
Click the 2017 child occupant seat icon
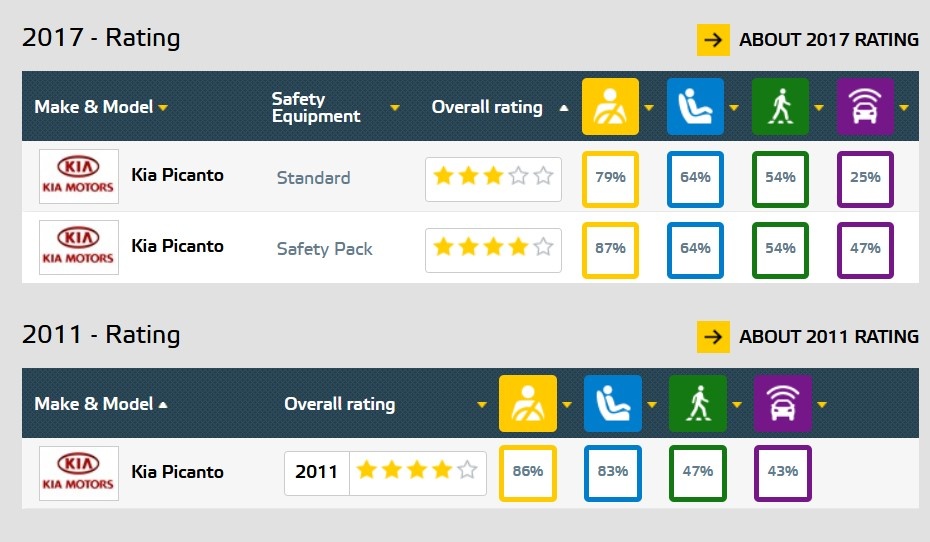click(695, 107)
